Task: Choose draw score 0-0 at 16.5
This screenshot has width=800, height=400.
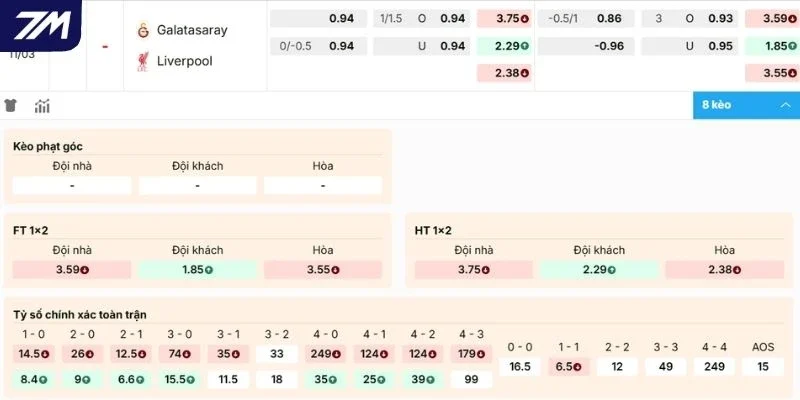Action: tap(520, 367)
